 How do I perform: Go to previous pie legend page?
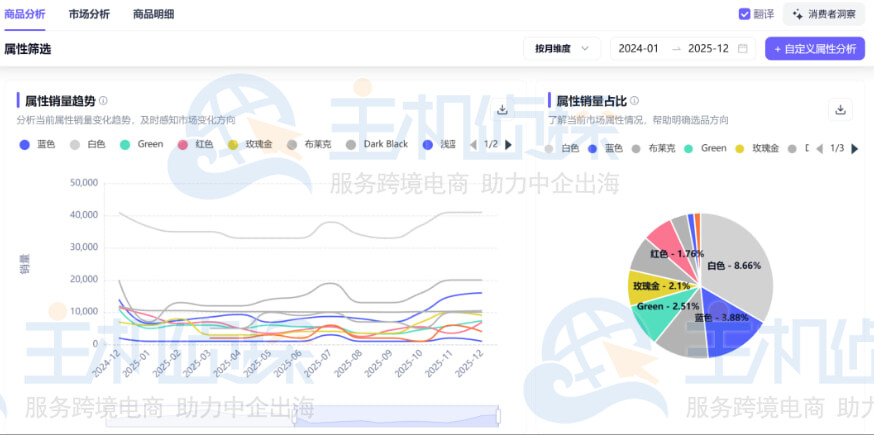[x=819, y=148]
